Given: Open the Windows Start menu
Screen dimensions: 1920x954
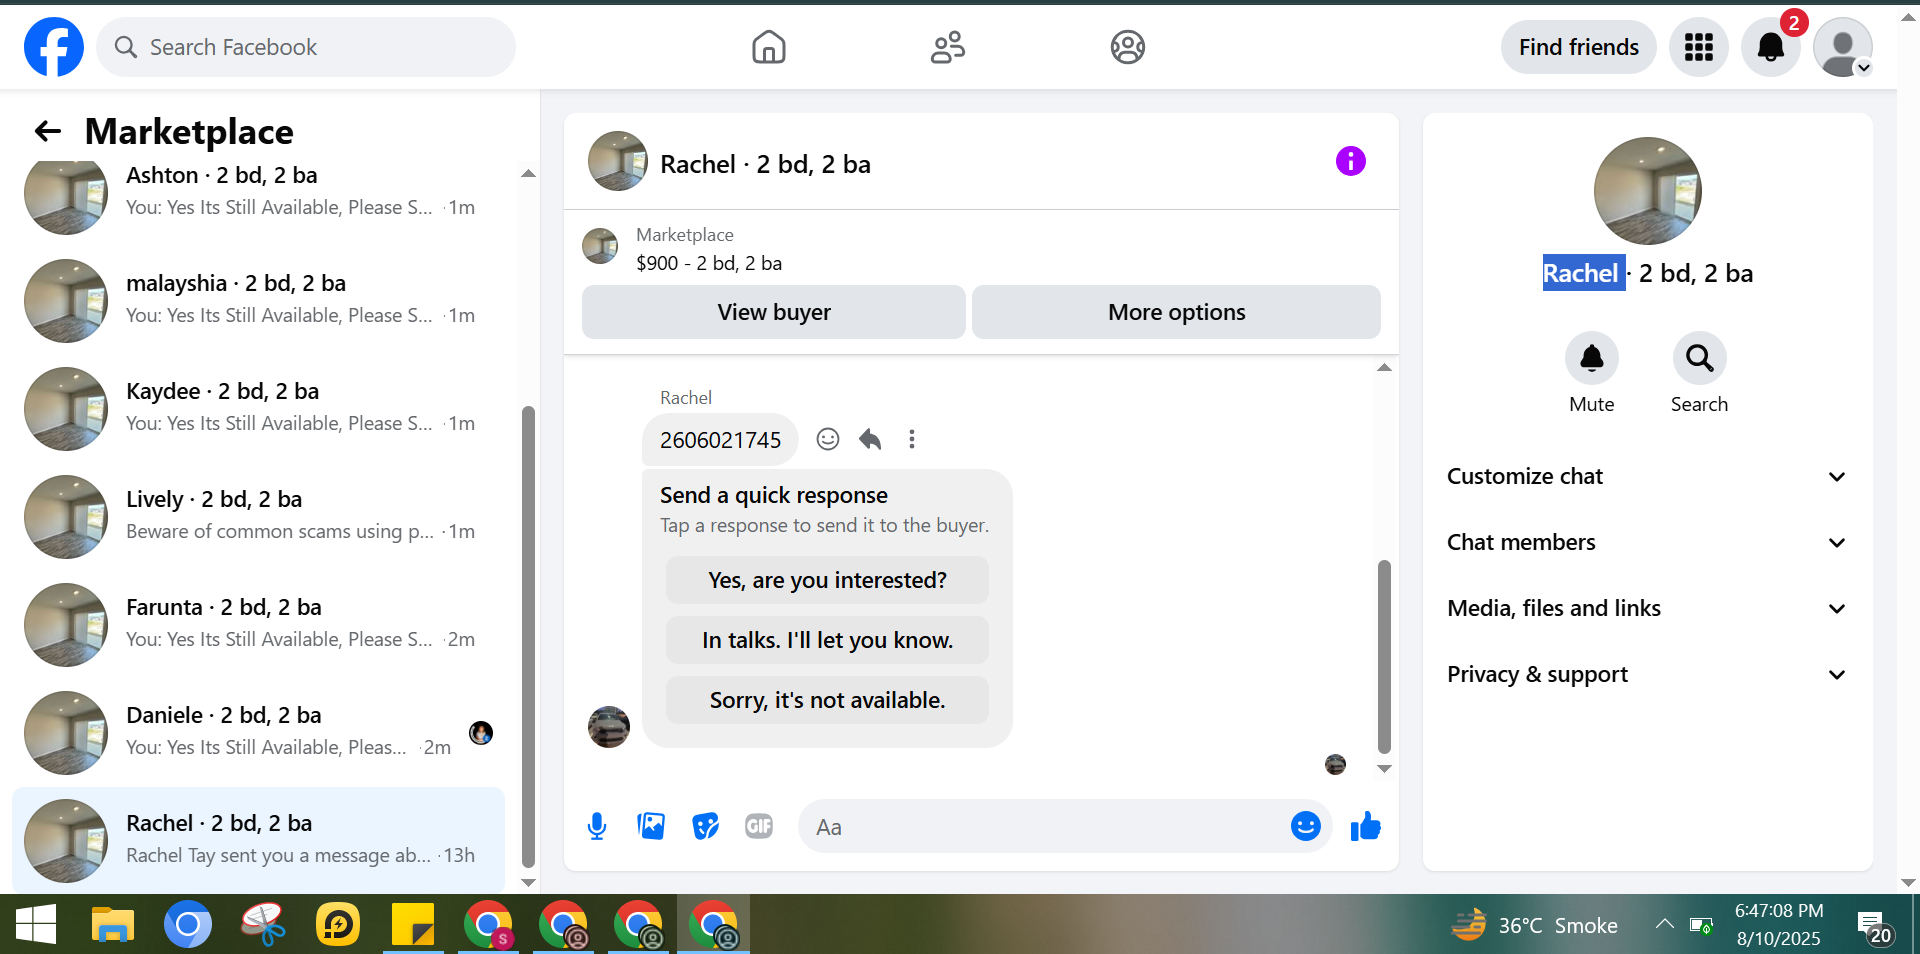Looking at the screenshot, I should click(36, 924).
